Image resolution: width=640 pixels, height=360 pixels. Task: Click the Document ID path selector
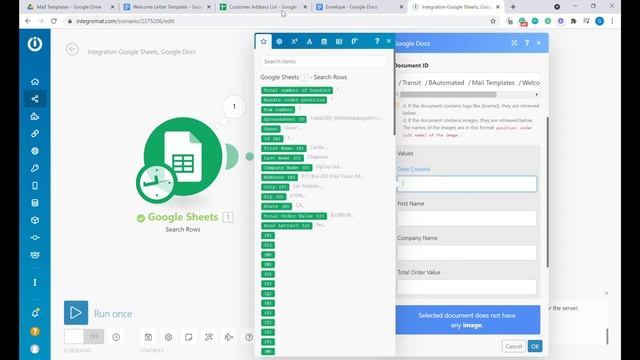(468, 82)
